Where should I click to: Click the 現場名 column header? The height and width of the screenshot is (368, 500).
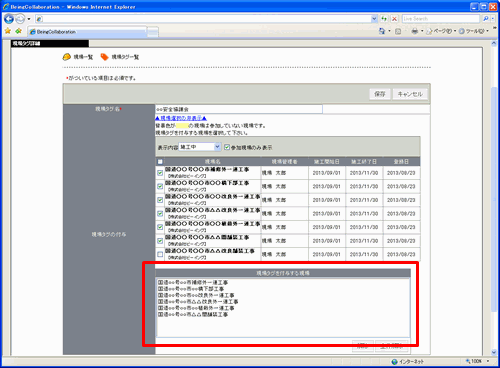(x=213, y=161)
